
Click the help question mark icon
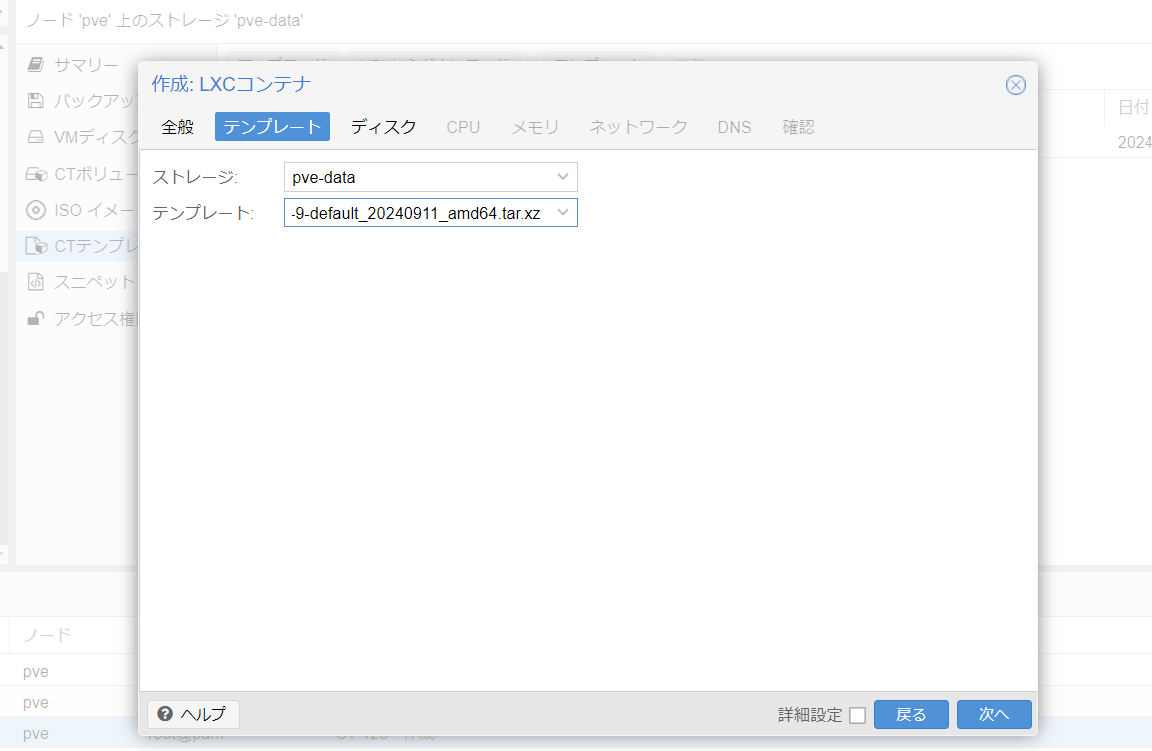pos(165,714)
